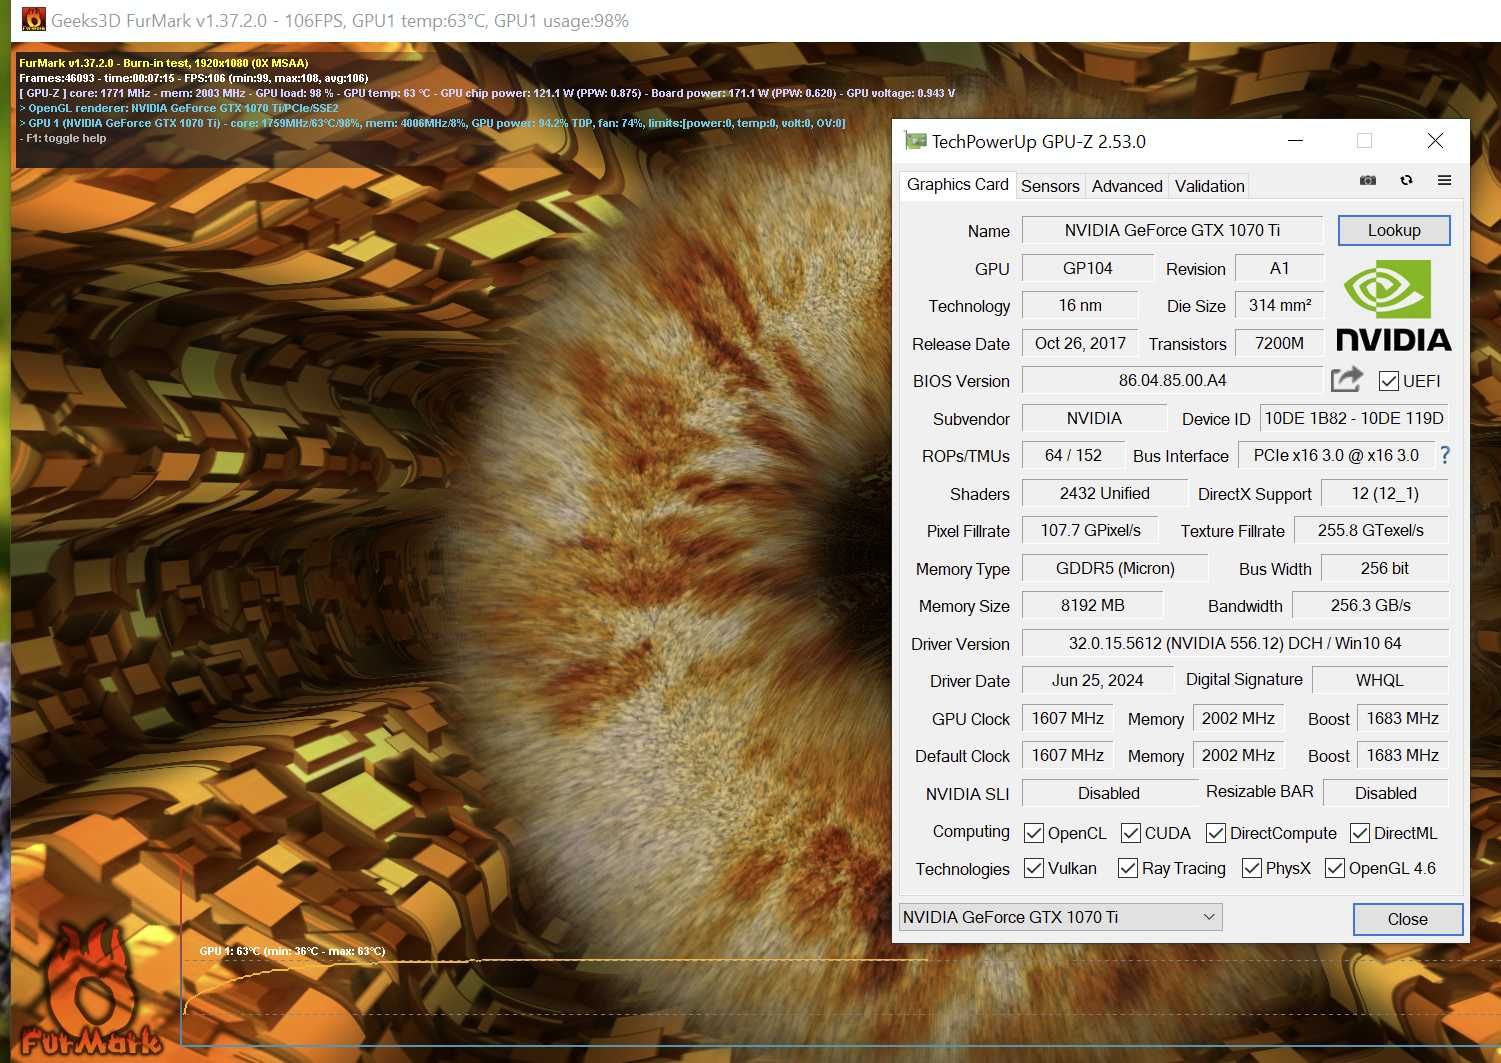This screenshot has width=1501, height=1063.
Task: Click the Digital Signature value WHQL
Action: pos(1380,680)
